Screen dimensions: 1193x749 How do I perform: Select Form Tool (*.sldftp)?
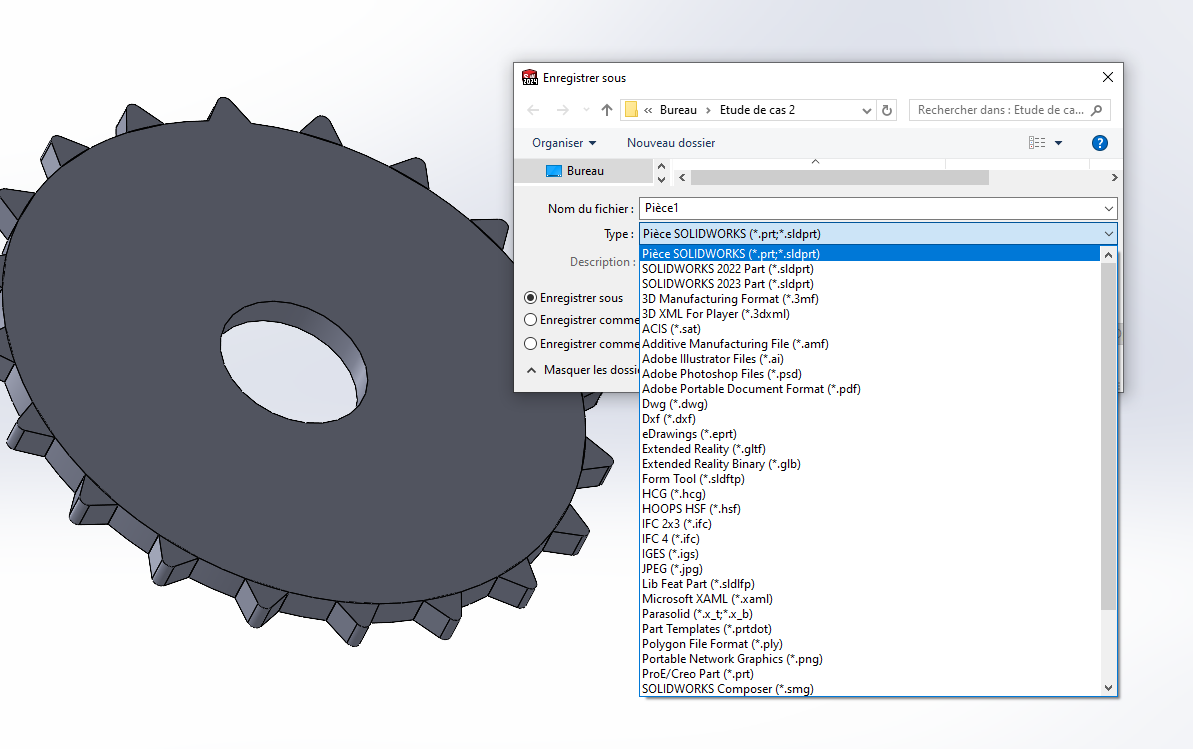[870, 479]
